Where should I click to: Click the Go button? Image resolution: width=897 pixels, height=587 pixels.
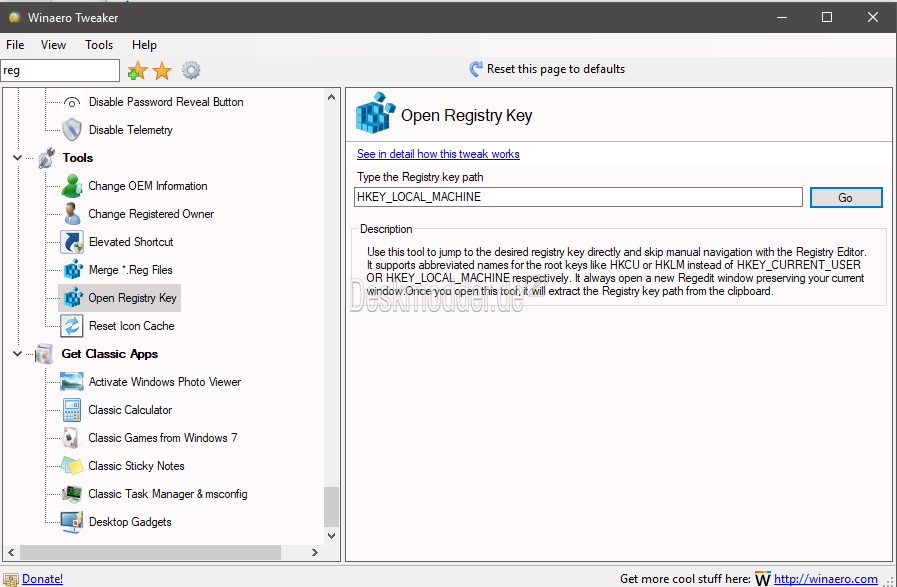[846, 197]
